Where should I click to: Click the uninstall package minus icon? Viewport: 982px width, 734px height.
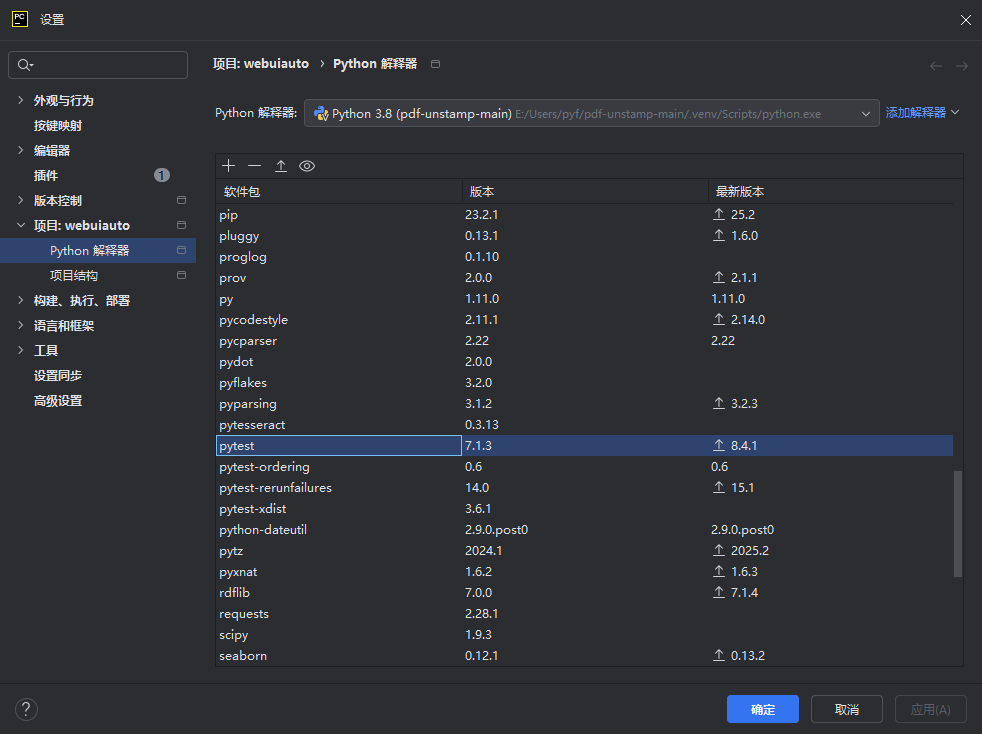tap(254, 166)
